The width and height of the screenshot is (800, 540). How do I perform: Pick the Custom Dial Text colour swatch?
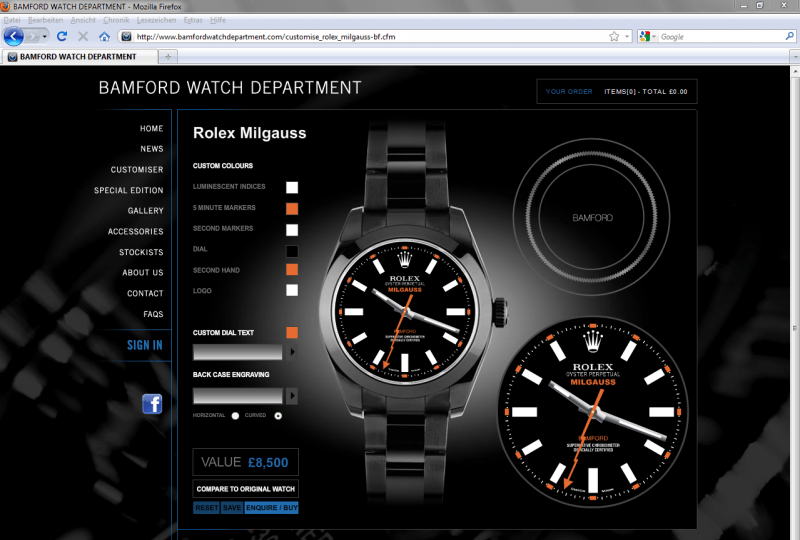(x=292, y=333)
